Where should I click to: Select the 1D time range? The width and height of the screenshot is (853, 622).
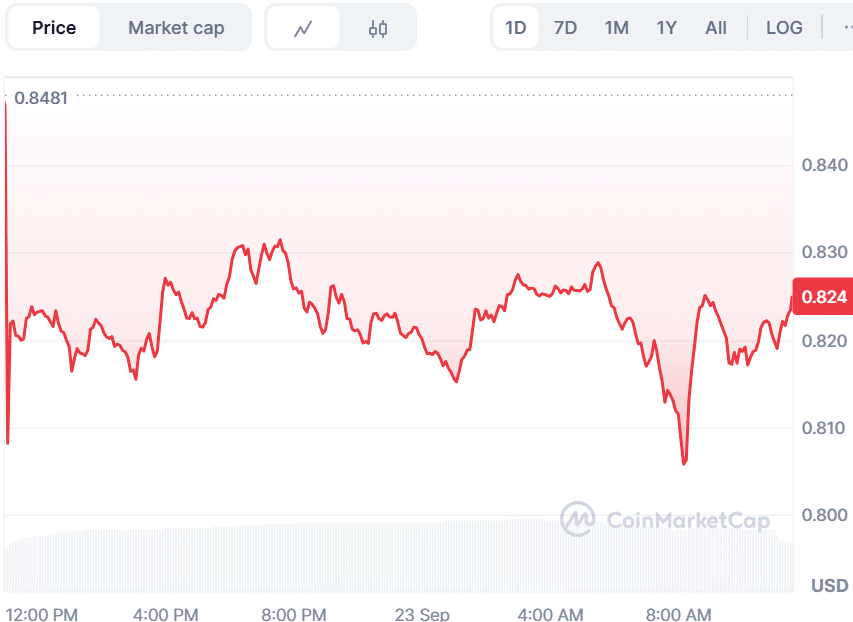pyautogui.click(x=516, y=28)
